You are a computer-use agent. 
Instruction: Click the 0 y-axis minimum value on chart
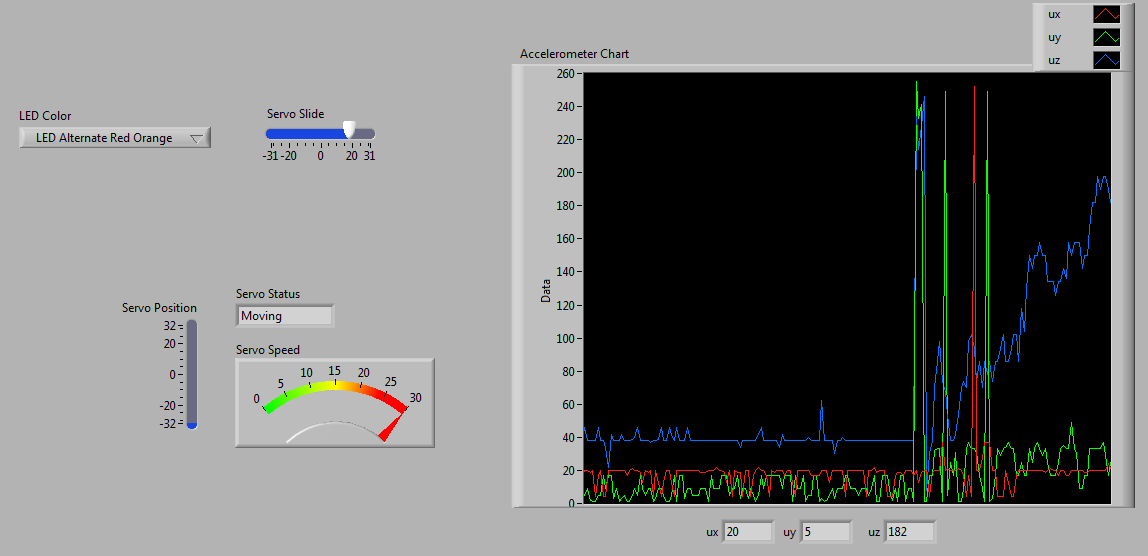(x=570, y=503)
